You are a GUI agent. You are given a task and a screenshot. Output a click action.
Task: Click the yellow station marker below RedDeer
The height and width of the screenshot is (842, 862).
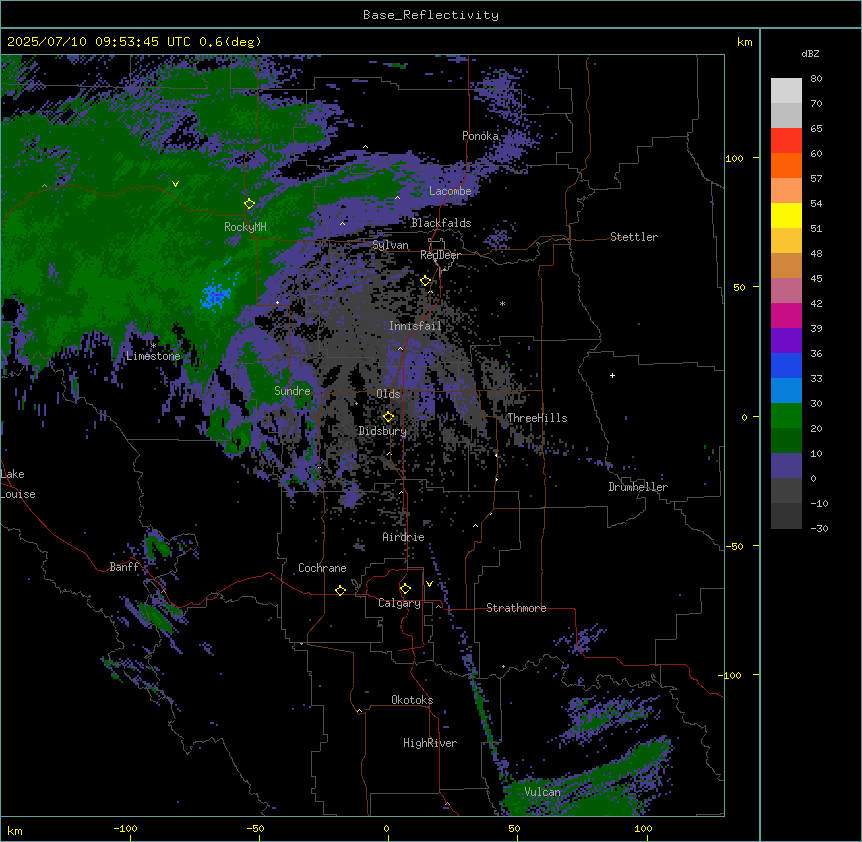tap(426, 281)
